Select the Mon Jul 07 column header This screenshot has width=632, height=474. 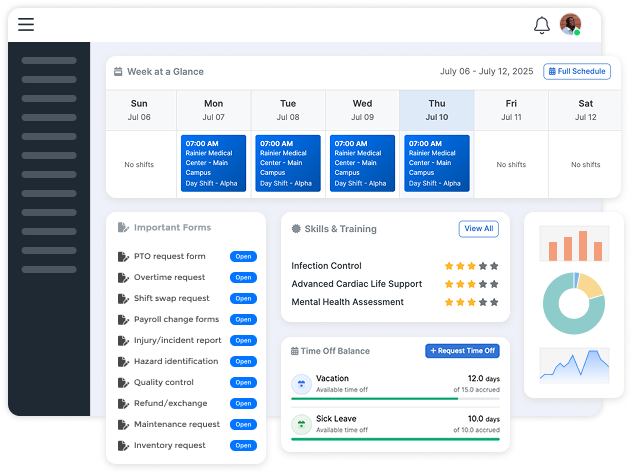(x=214, y=110)
